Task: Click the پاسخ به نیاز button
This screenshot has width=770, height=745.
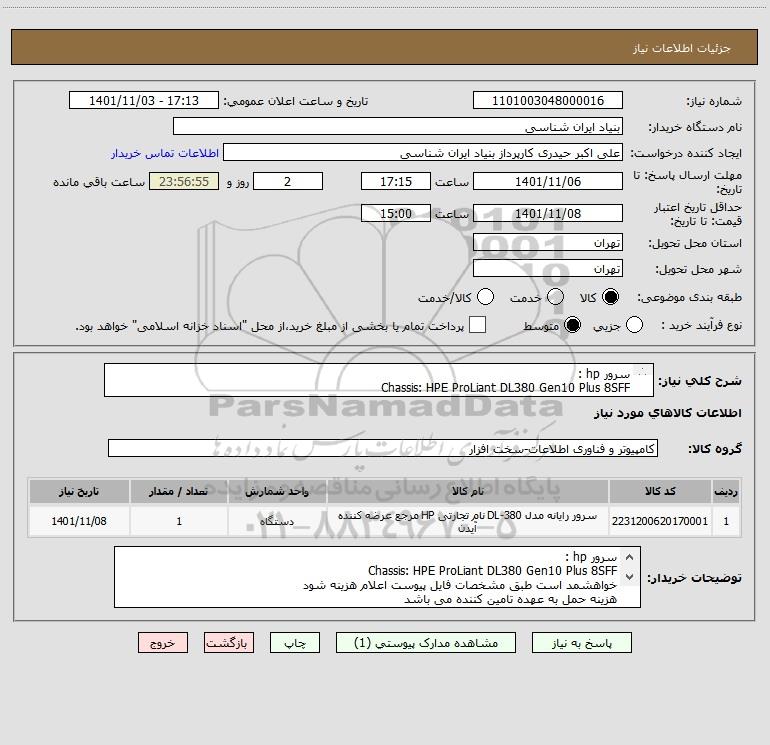Action: (581, 643)
